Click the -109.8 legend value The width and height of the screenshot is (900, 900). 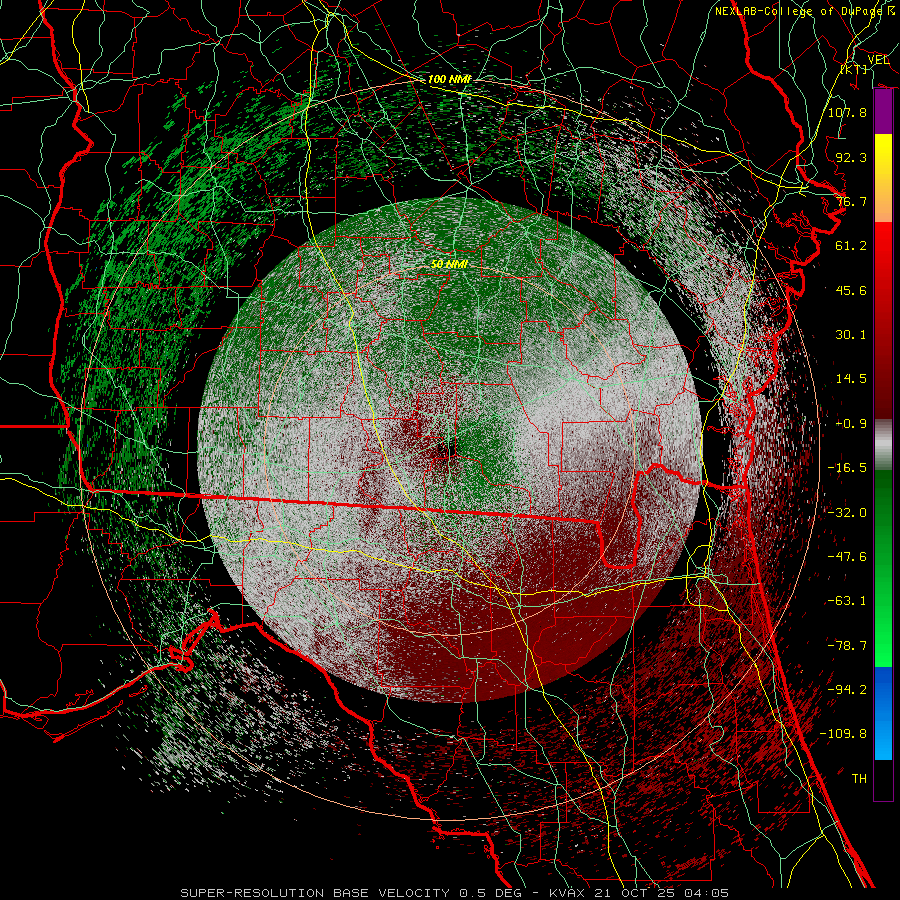843,734
